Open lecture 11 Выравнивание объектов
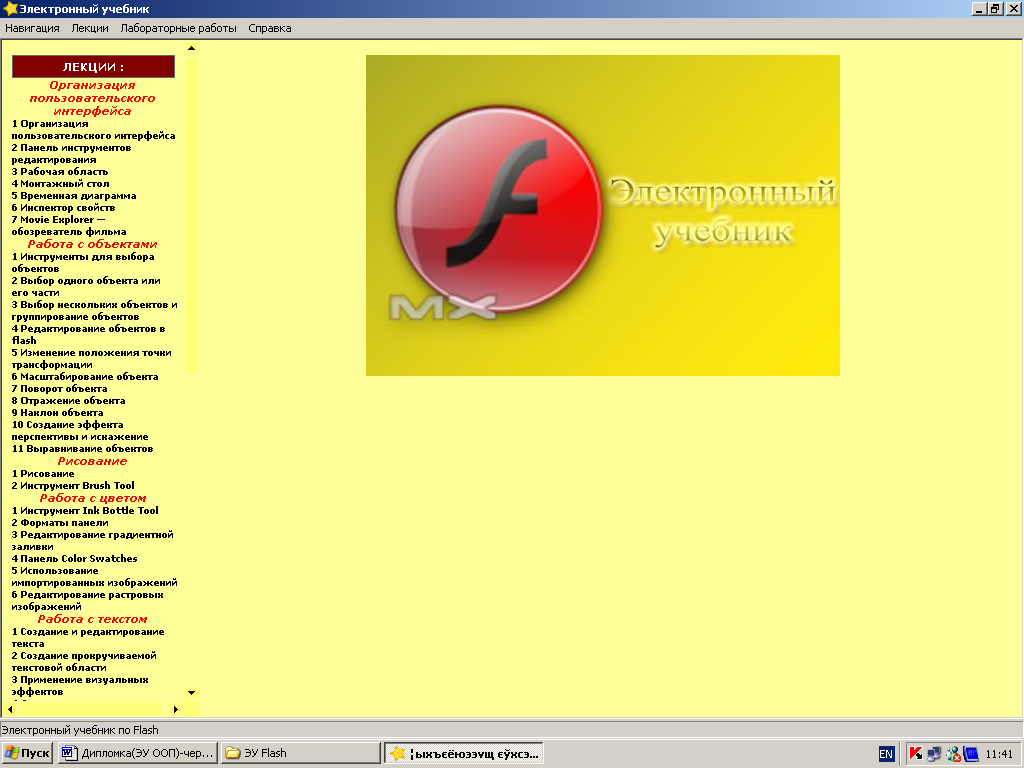 [x=82, y=449]
